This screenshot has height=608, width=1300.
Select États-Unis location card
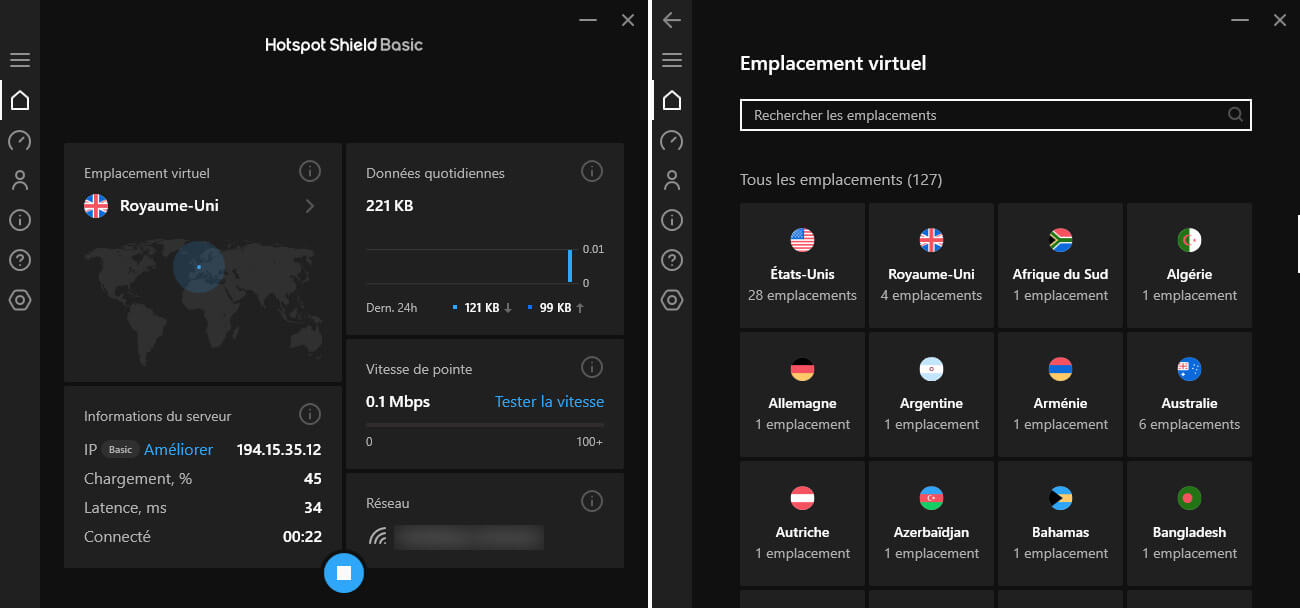(802, 265)
